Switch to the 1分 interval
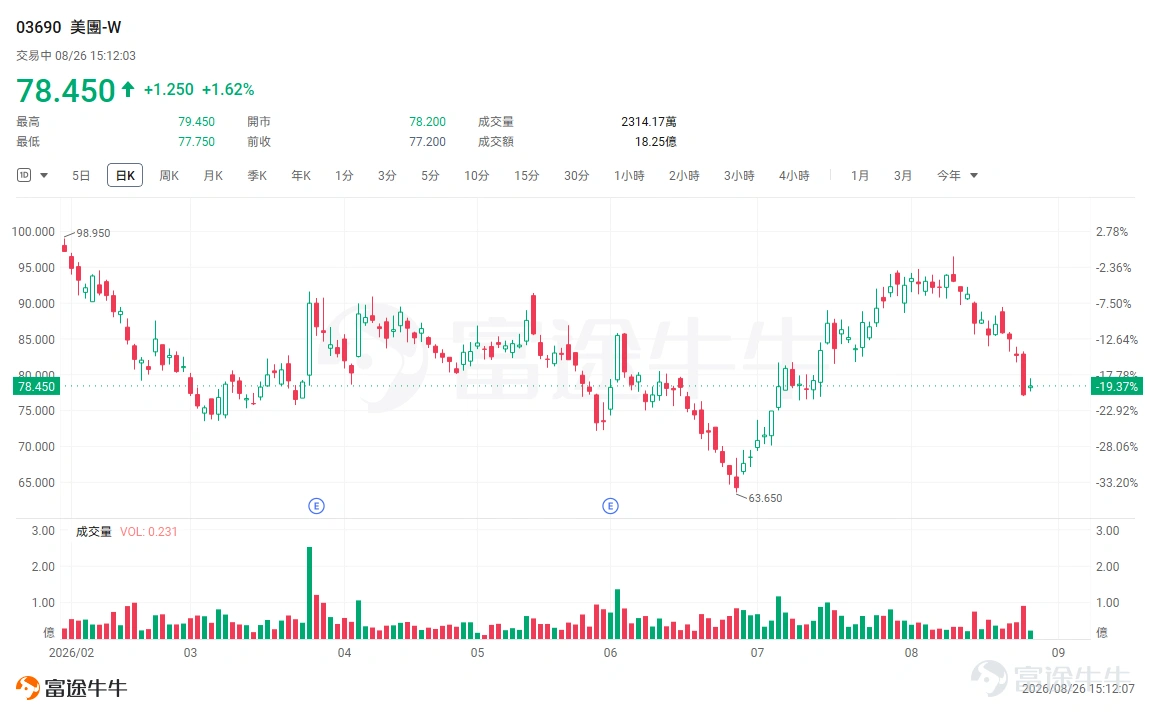Viewport: 1151px width, 715px height. point(344,175)
